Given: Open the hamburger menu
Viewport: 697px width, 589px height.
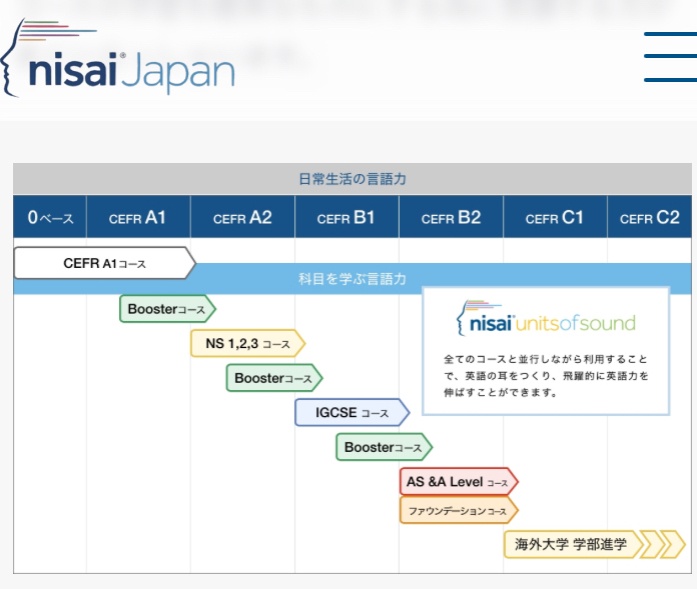Looking at the screenshot, I should [669, 57].
